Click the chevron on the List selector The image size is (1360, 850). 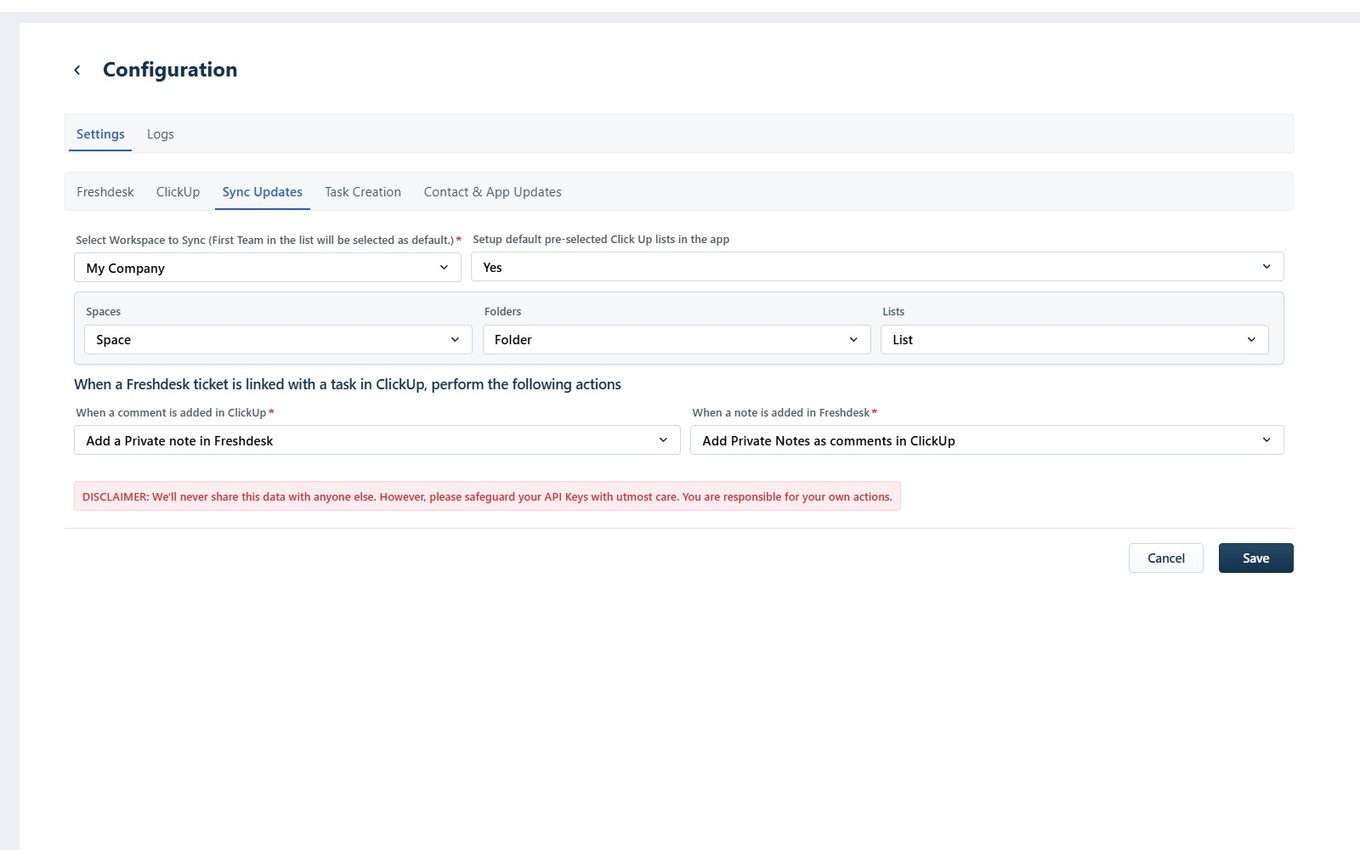click(1251, 339)
